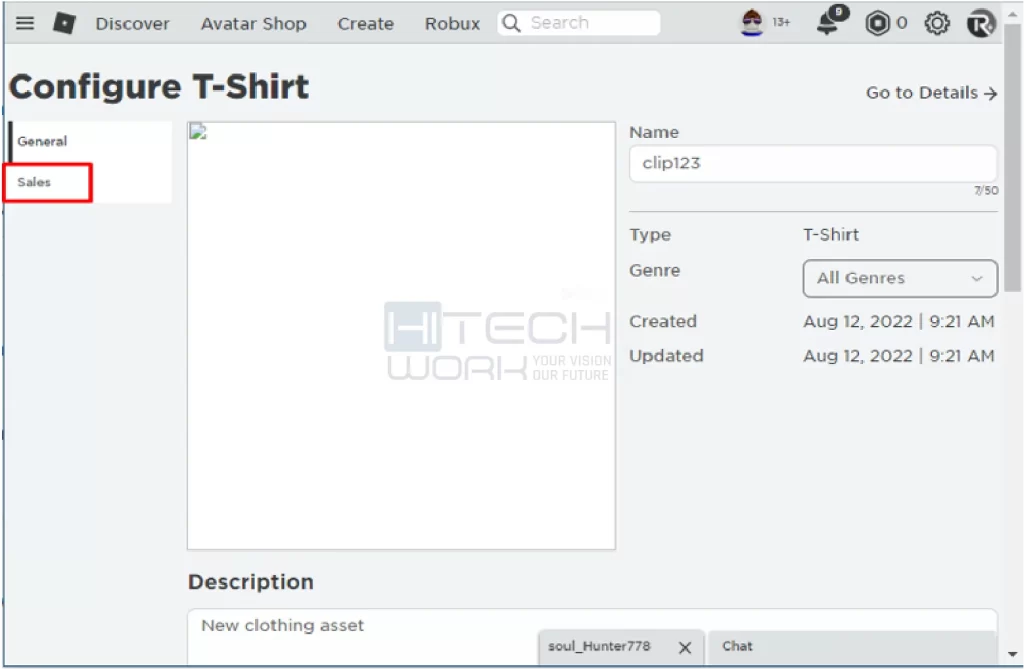Image resolution: width=1024 pixels, height=669 pixels.
Task: Click the round R icon at top right
Action: tap(980, 24)
